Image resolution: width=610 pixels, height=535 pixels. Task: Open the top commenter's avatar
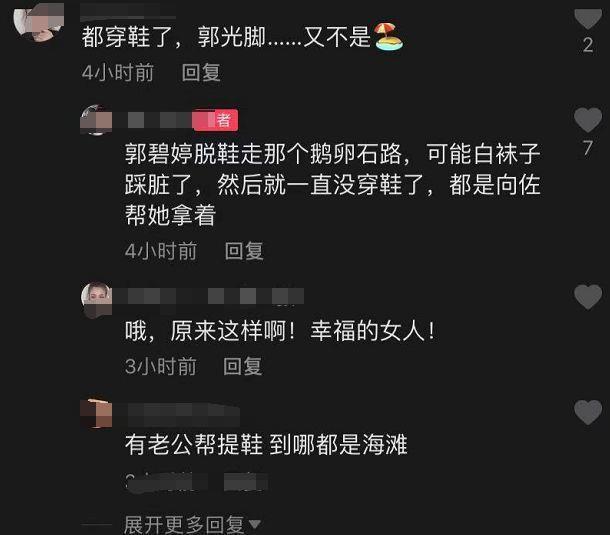39,21
